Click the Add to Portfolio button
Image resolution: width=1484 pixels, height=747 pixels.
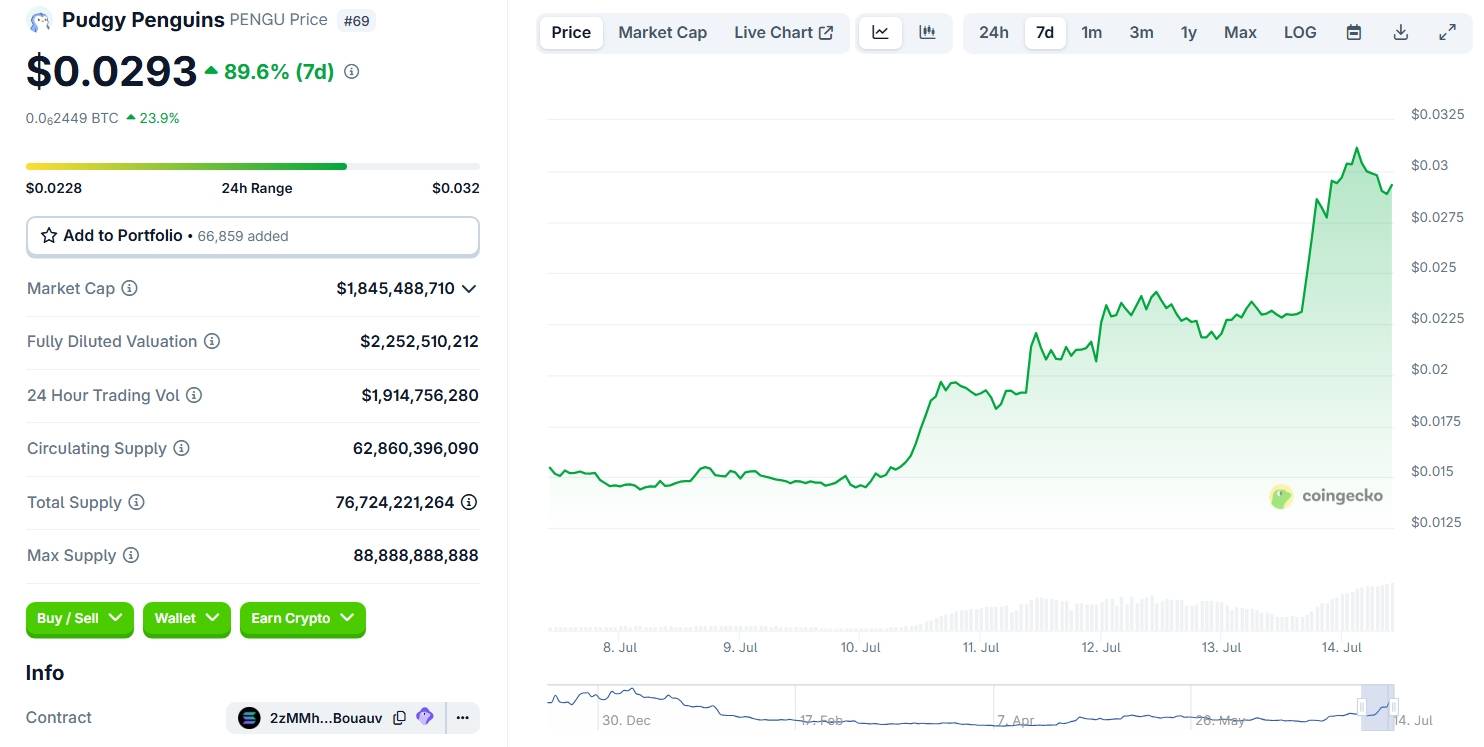(253, 236)
